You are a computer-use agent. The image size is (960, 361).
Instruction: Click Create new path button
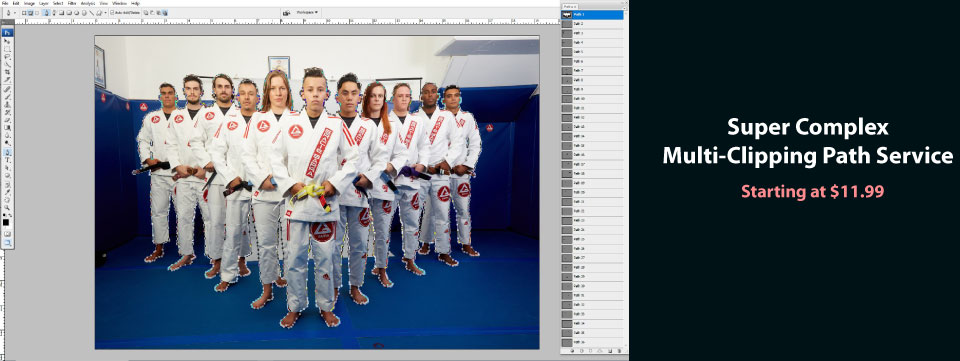tap(610, 351)
